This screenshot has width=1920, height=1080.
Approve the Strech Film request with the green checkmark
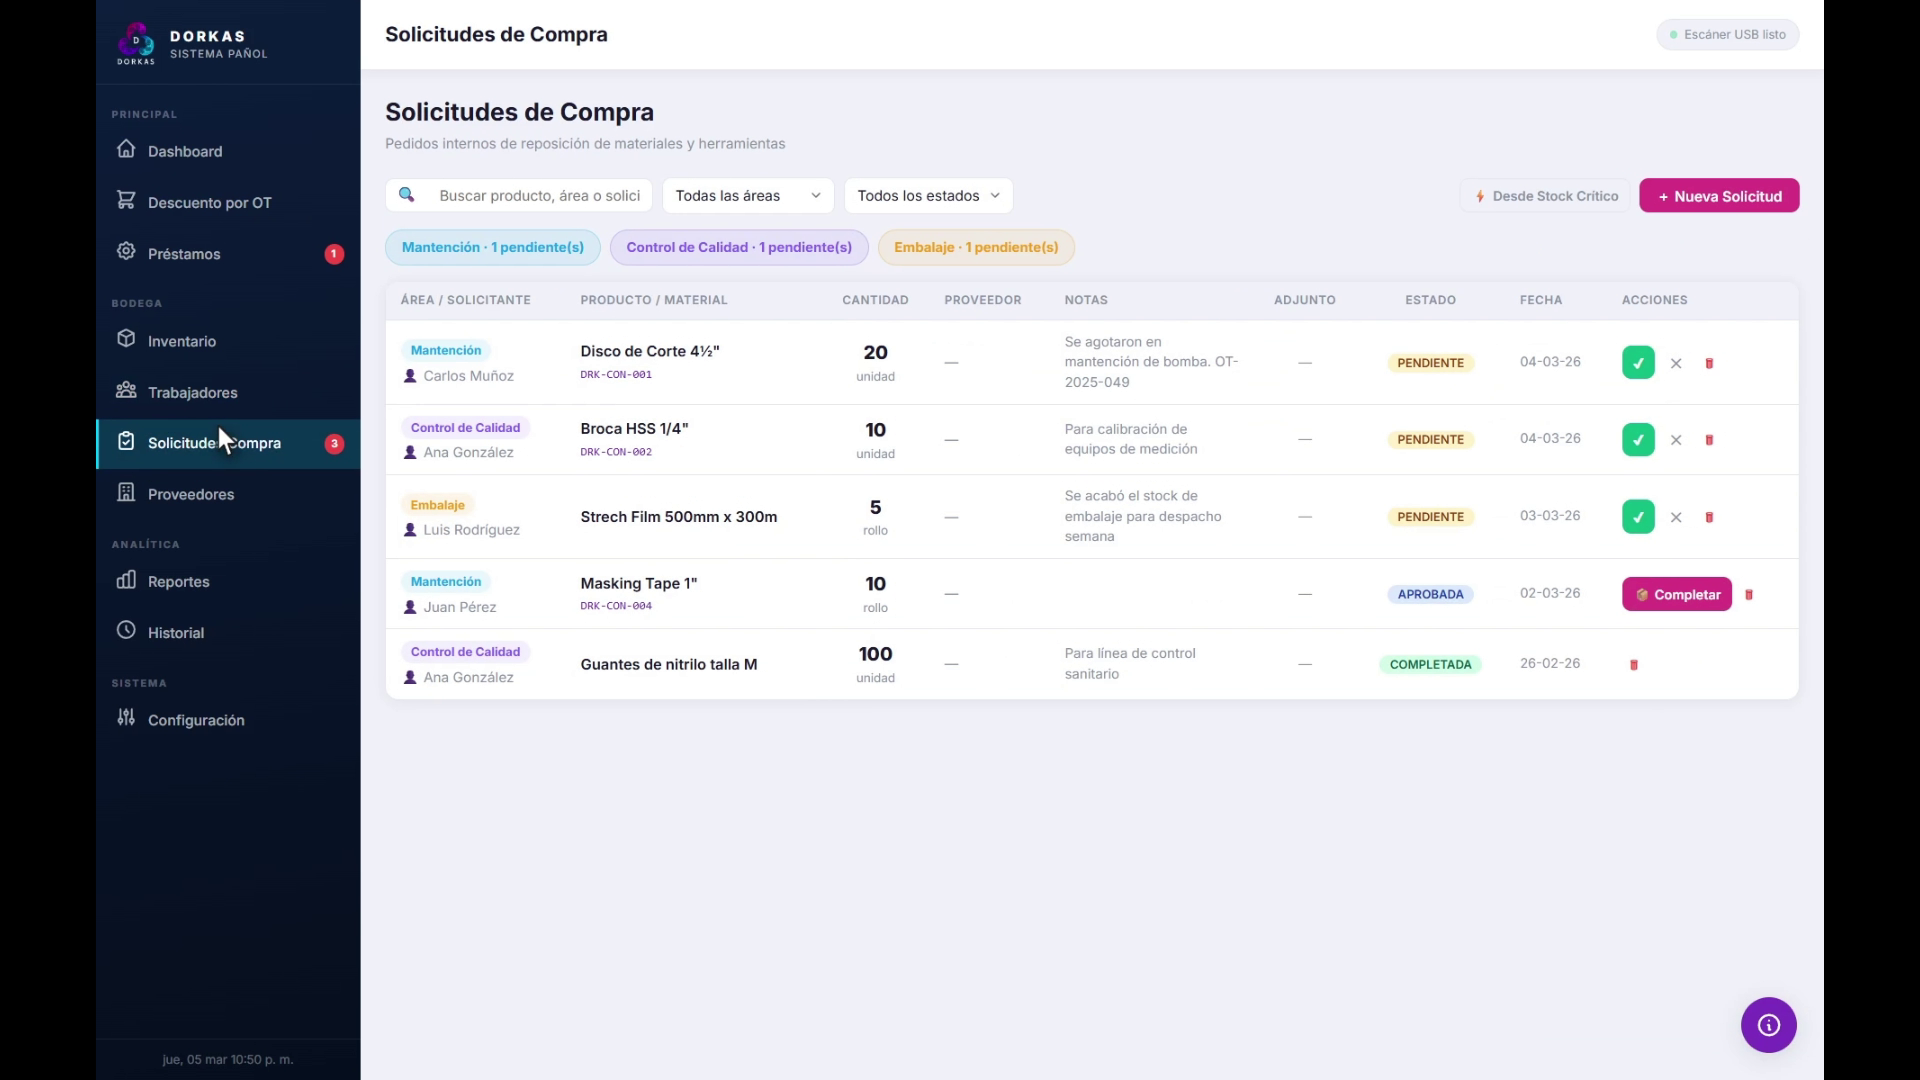pyautogui.click(x=1638, y=517)
